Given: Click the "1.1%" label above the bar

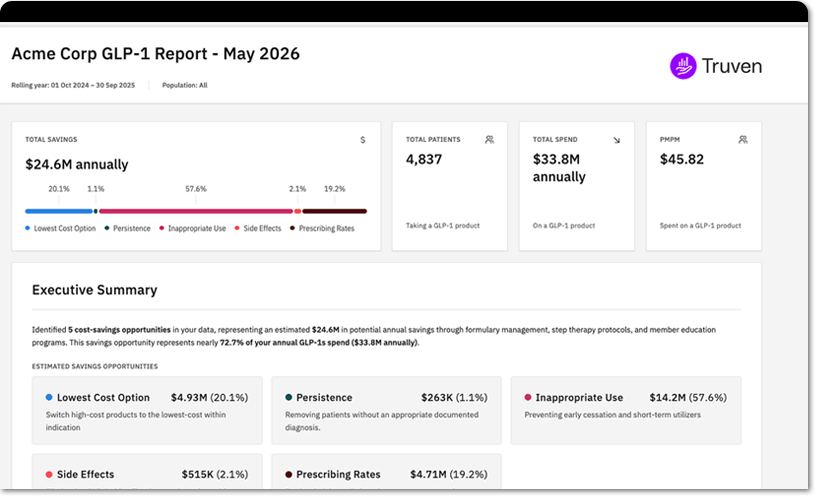Looking at the screenshot, I should pos(96,189).
